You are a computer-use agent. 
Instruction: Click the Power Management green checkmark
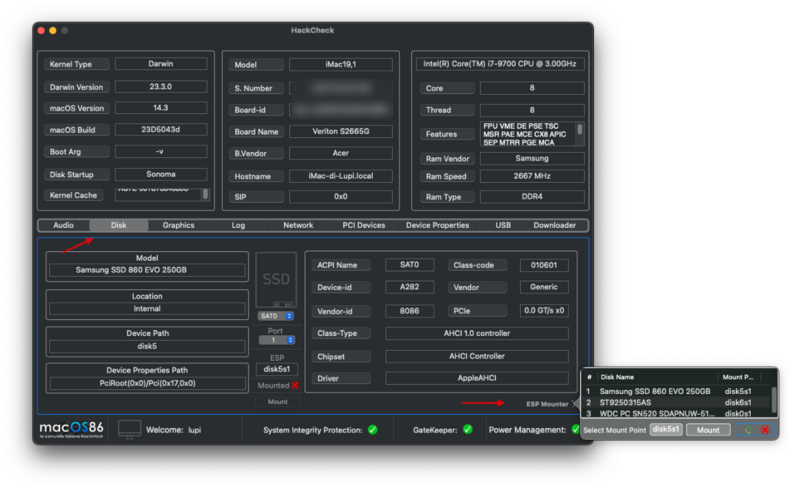pyautogui.click(x=577, y=430)
